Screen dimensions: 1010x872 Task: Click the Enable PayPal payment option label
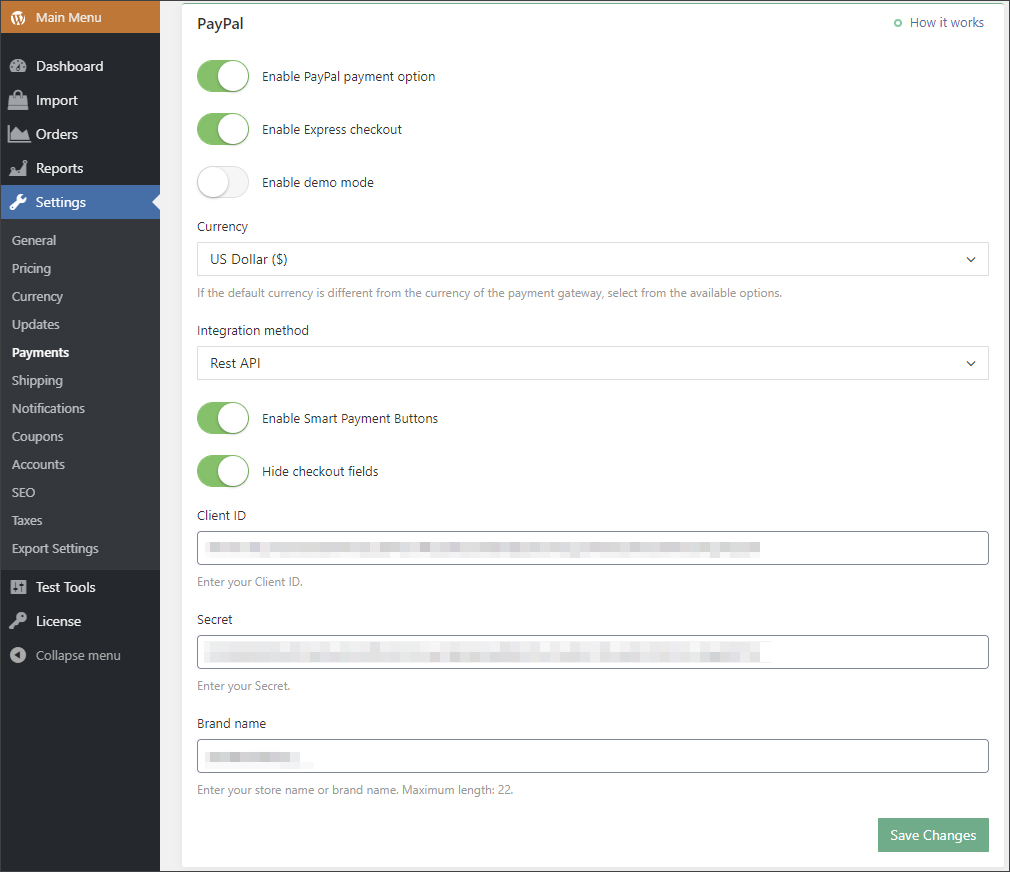348,77
